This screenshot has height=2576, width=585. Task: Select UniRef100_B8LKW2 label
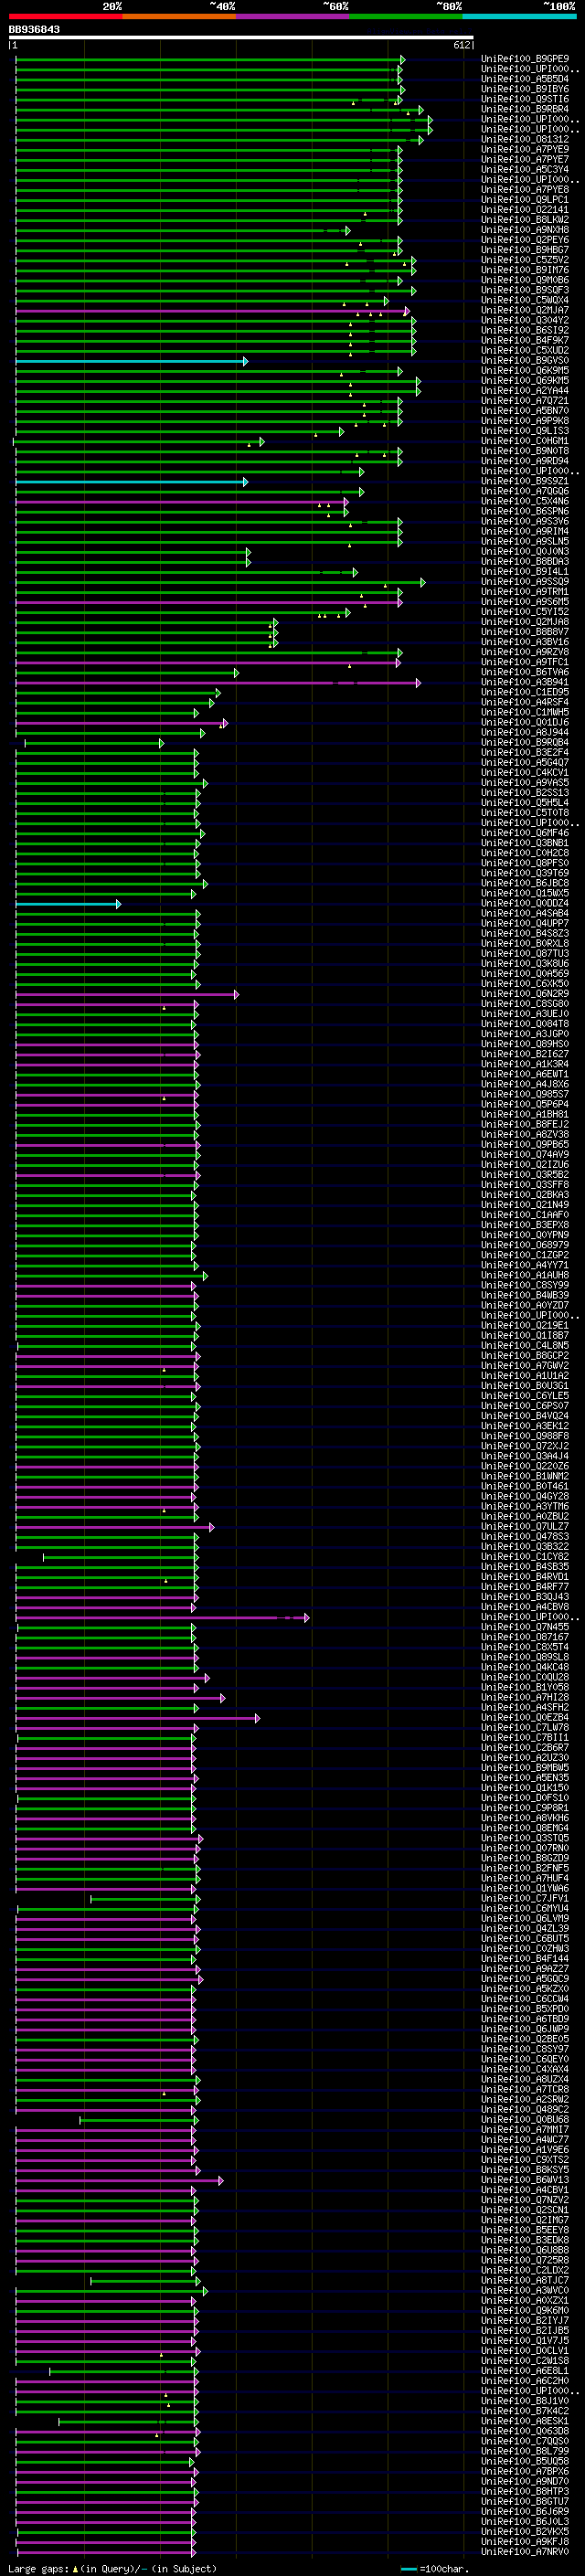point(525,219)
